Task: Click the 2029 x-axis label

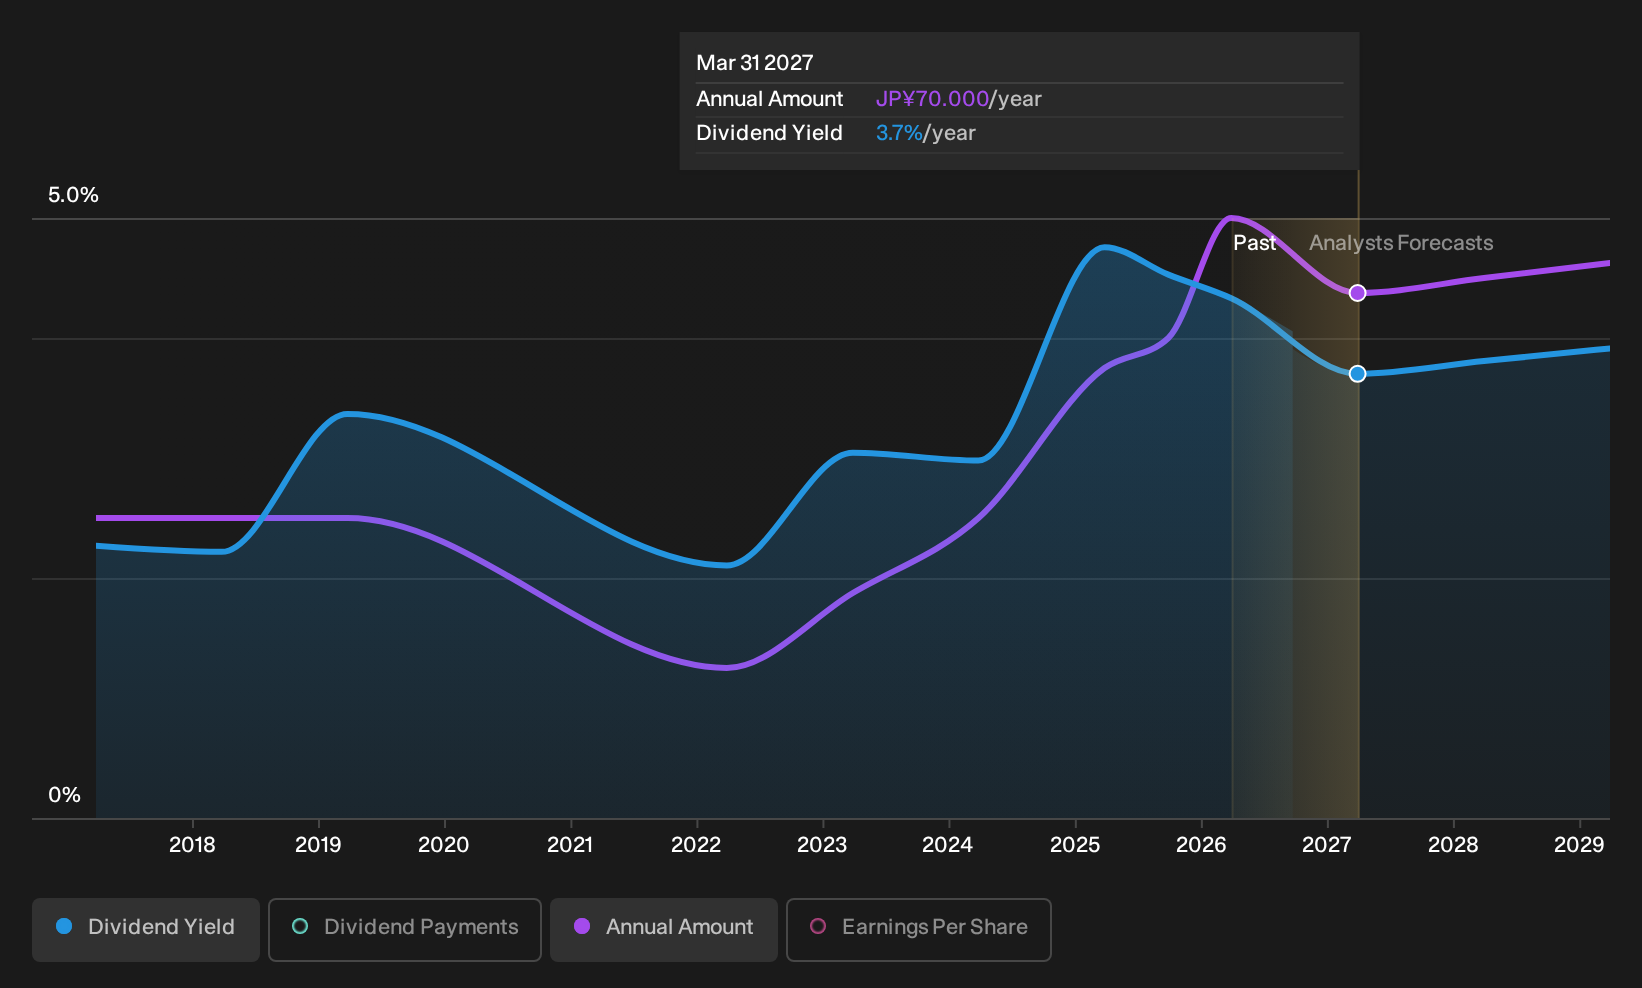Action: point(1579,845)
